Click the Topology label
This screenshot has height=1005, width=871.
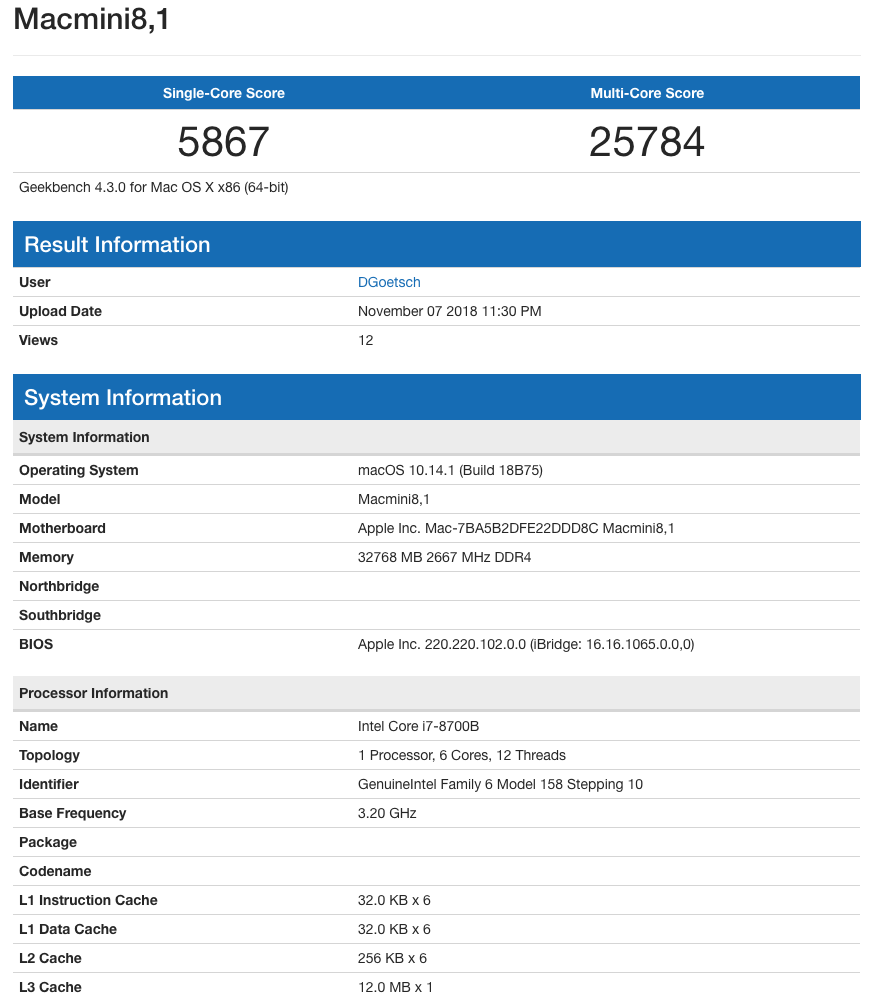click(x=49, y=755)
